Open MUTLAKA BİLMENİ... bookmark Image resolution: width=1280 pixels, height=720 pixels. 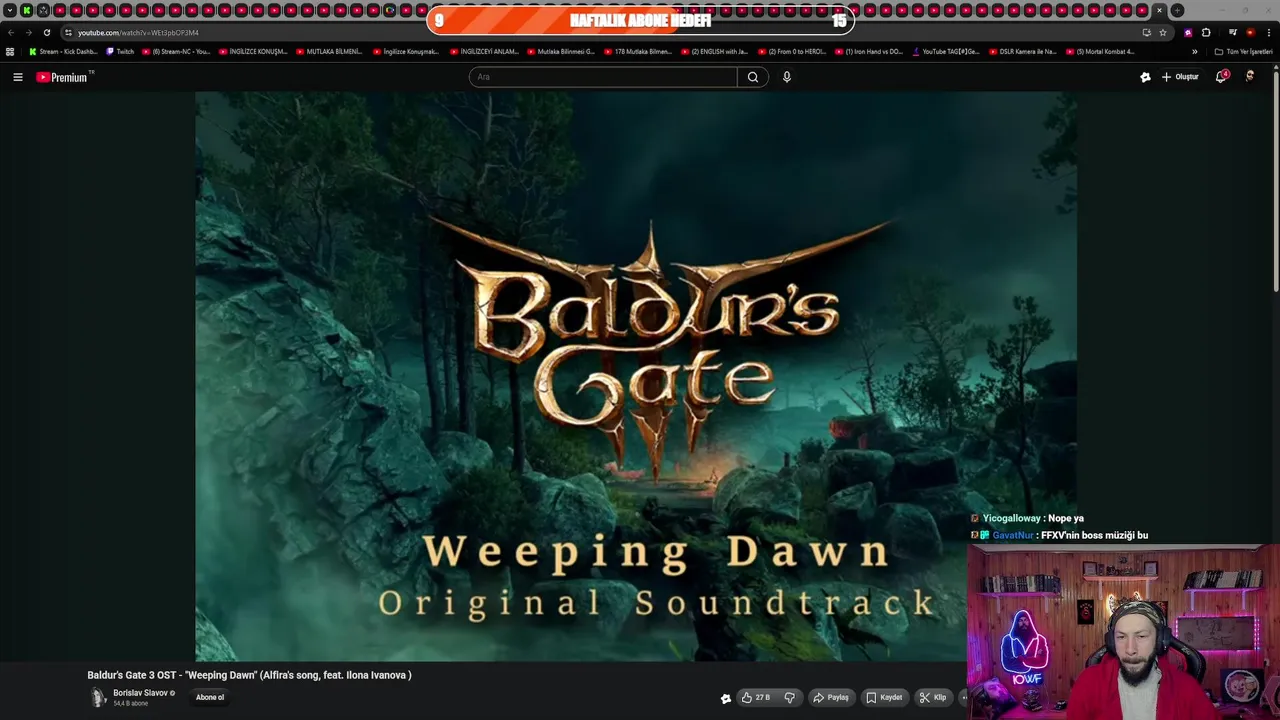click(330, 51)
